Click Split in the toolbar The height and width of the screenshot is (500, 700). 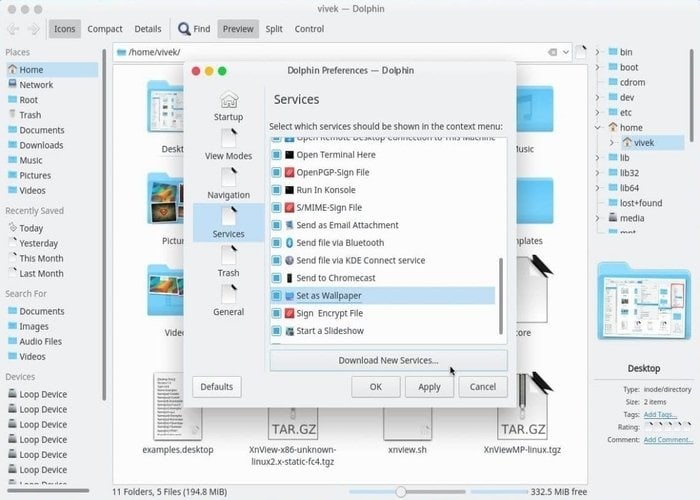pyautogui.click(x=274, y=29)
